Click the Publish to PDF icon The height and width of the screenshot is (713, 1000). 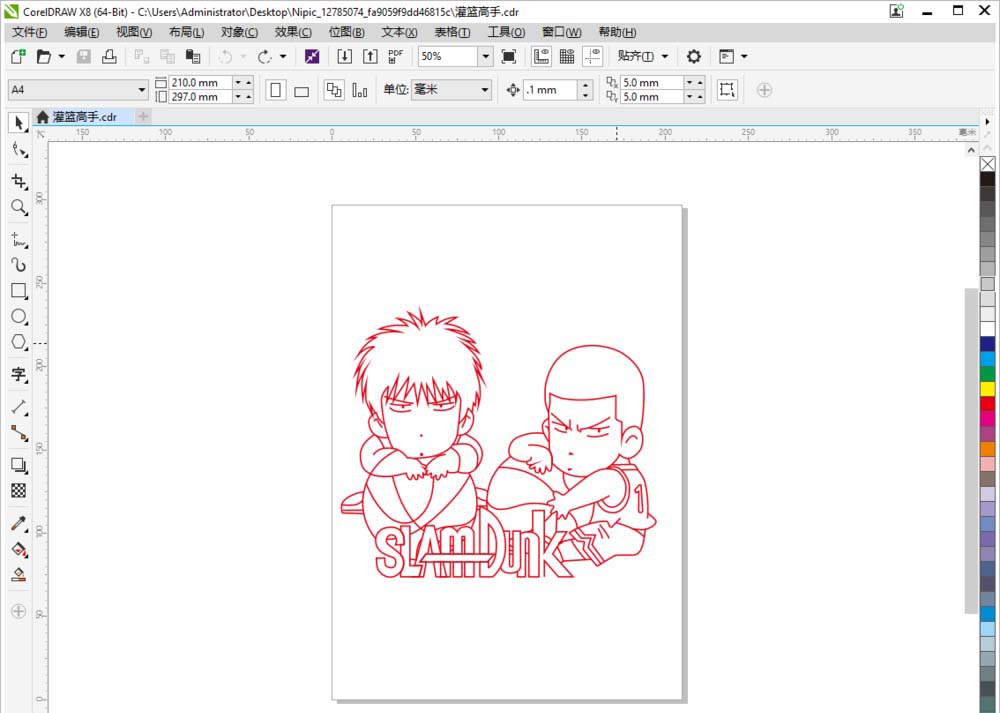(x=395, y=56)
